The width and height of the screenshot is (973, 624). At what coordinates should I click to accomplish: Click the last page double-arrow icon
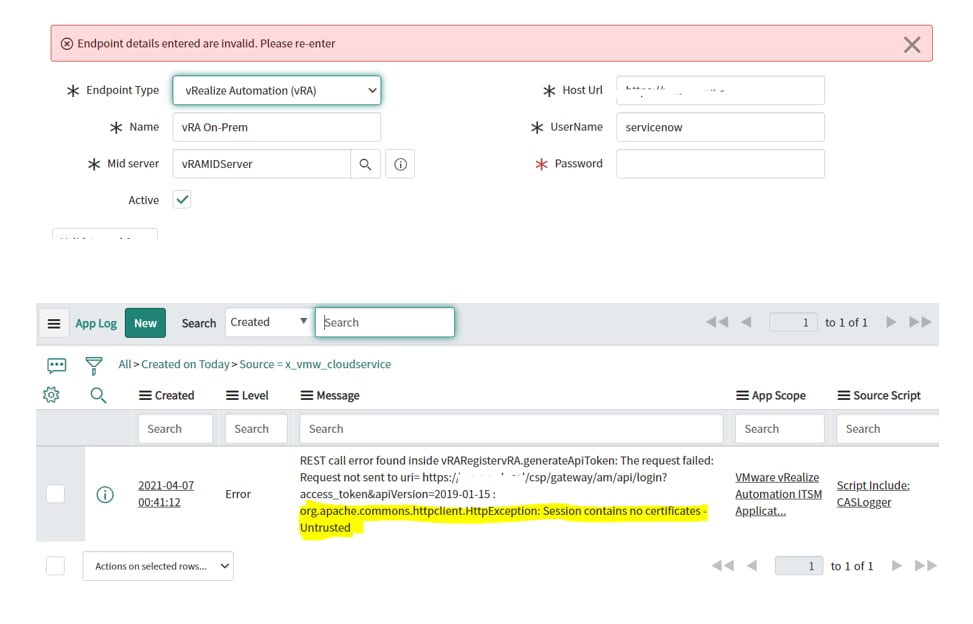(922, 322)
